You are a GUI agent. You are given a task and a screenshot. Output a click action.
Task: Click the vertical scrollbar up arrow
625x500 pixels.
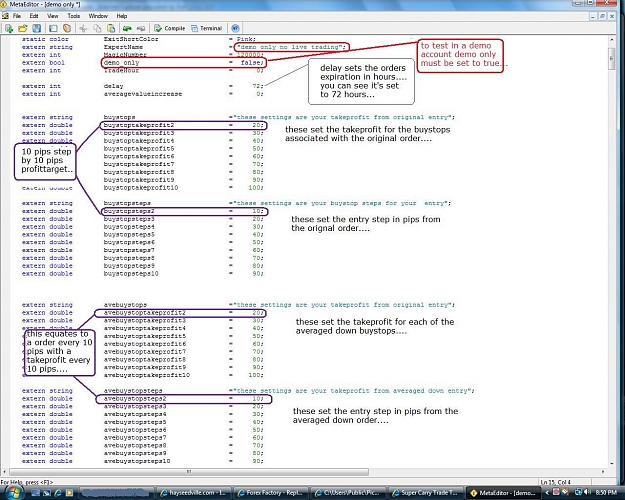[612, 39]
